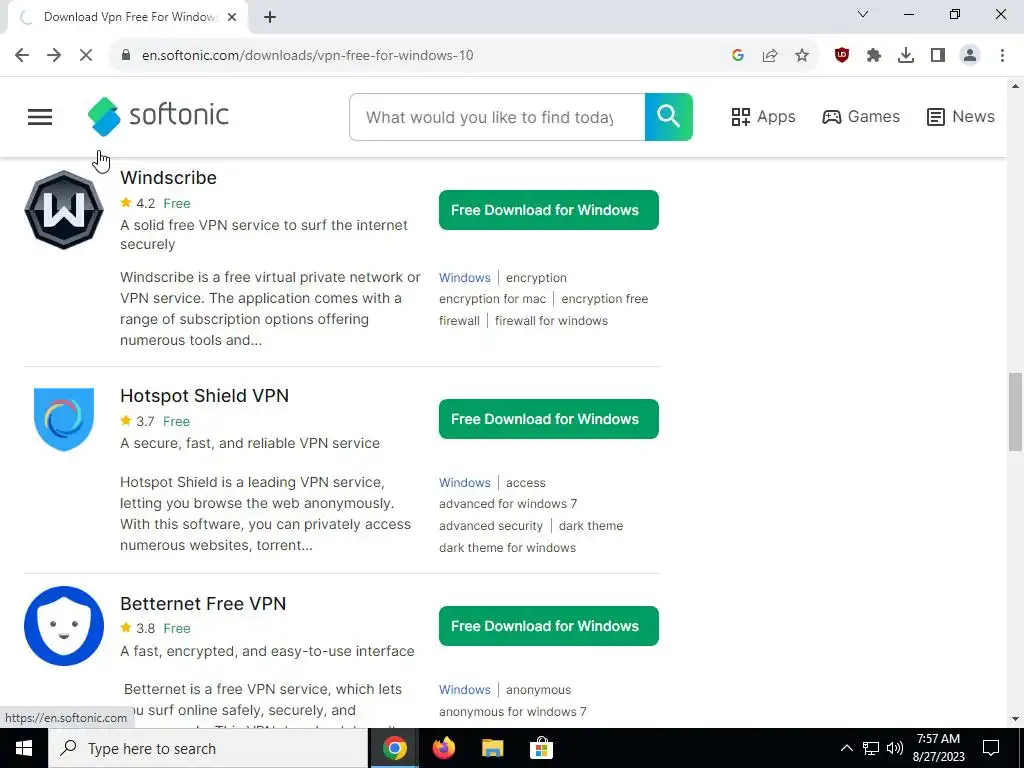Open Microsoft Store from the taskbar
The image size is (1024, 768).
pyautogui.click(x=541, y=748)
